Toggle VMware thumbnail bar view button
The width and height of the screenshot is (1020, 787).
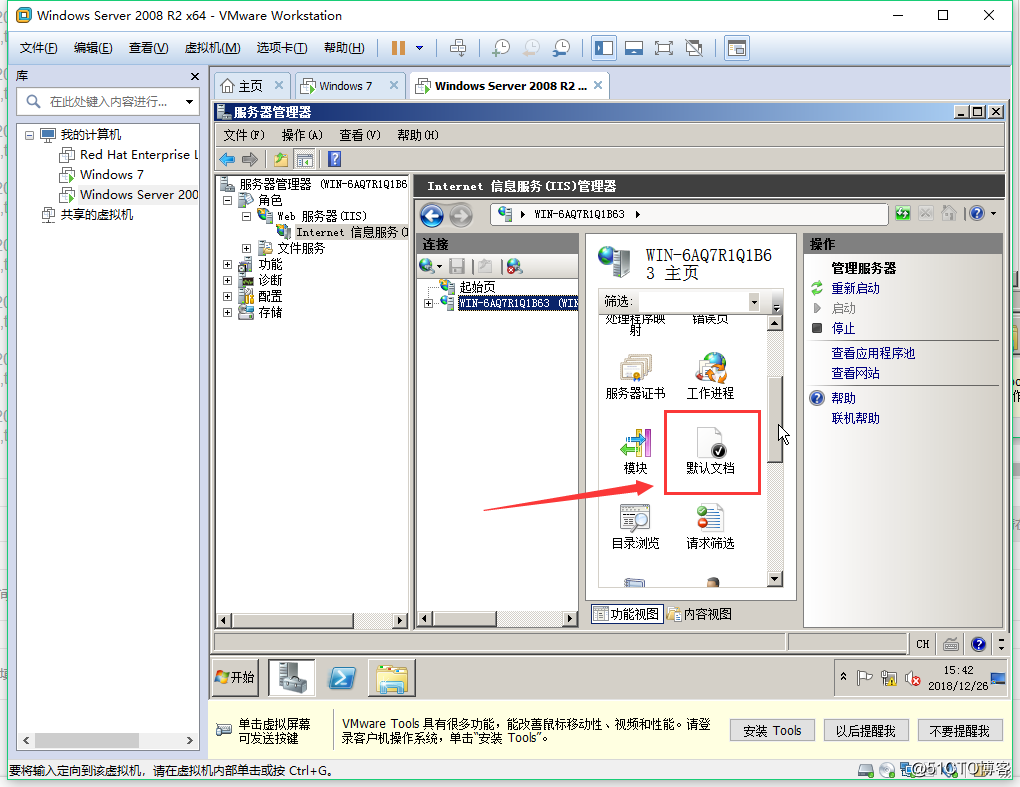click(x=634, y=48)
